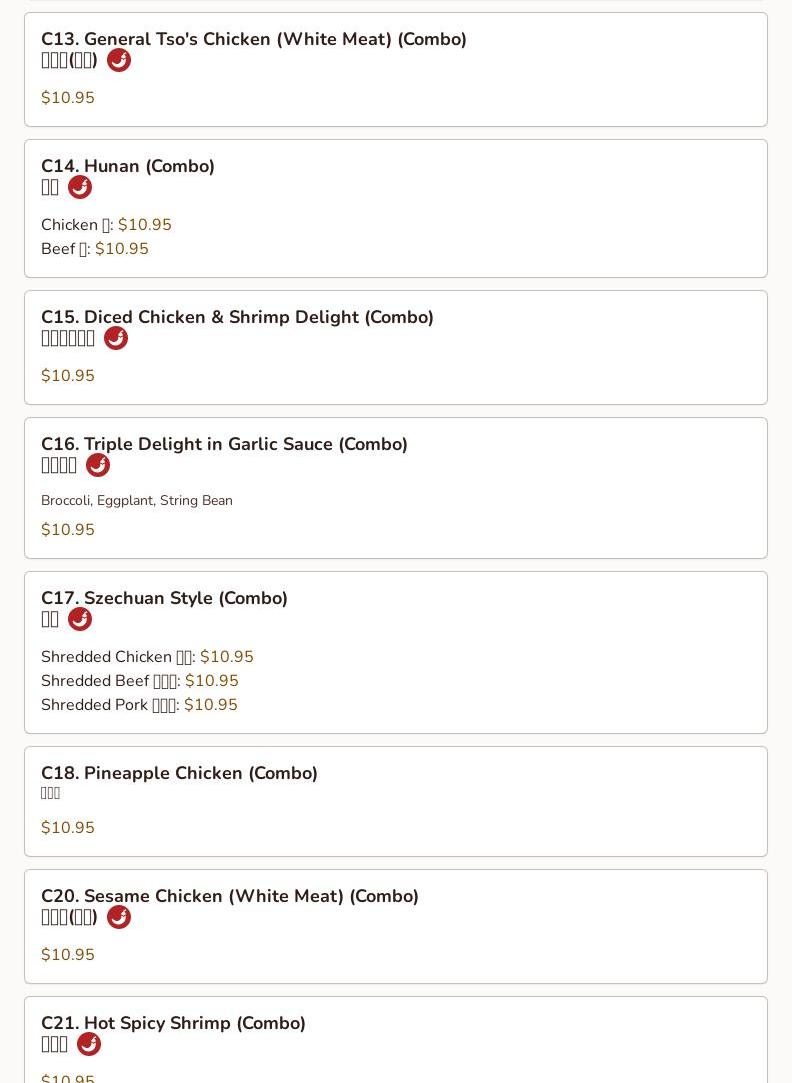This screenshot has width=792, height=1083.
Task: Click spicy chili icon on C13 General Tso's
Action: point(119,61)
